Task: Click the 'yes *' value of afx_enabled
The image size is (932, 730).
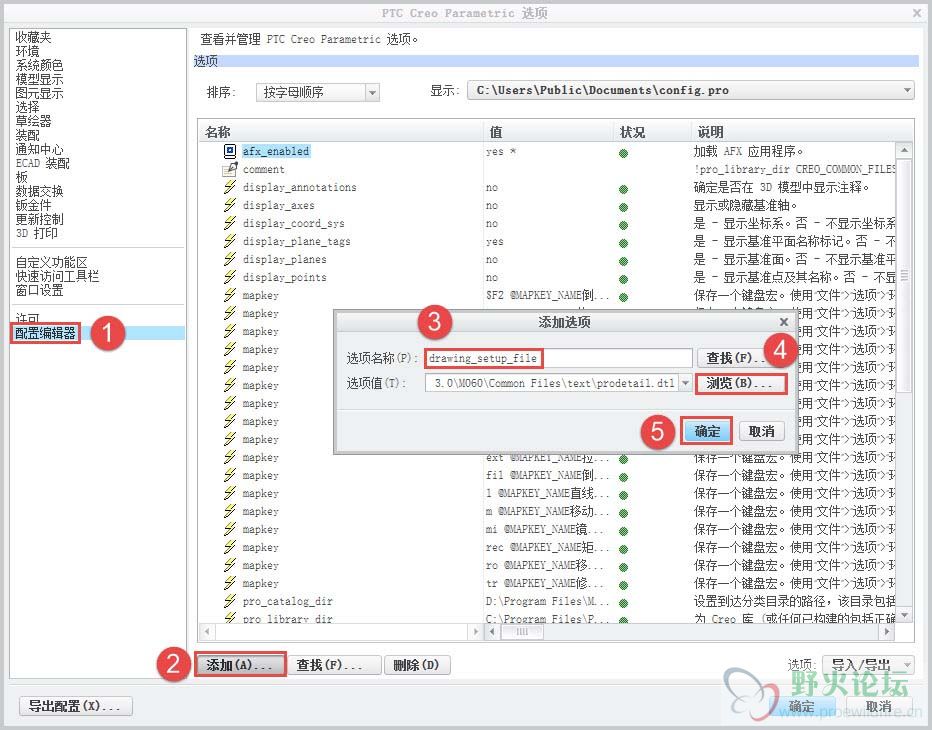Action: click(x=500, y=152)
